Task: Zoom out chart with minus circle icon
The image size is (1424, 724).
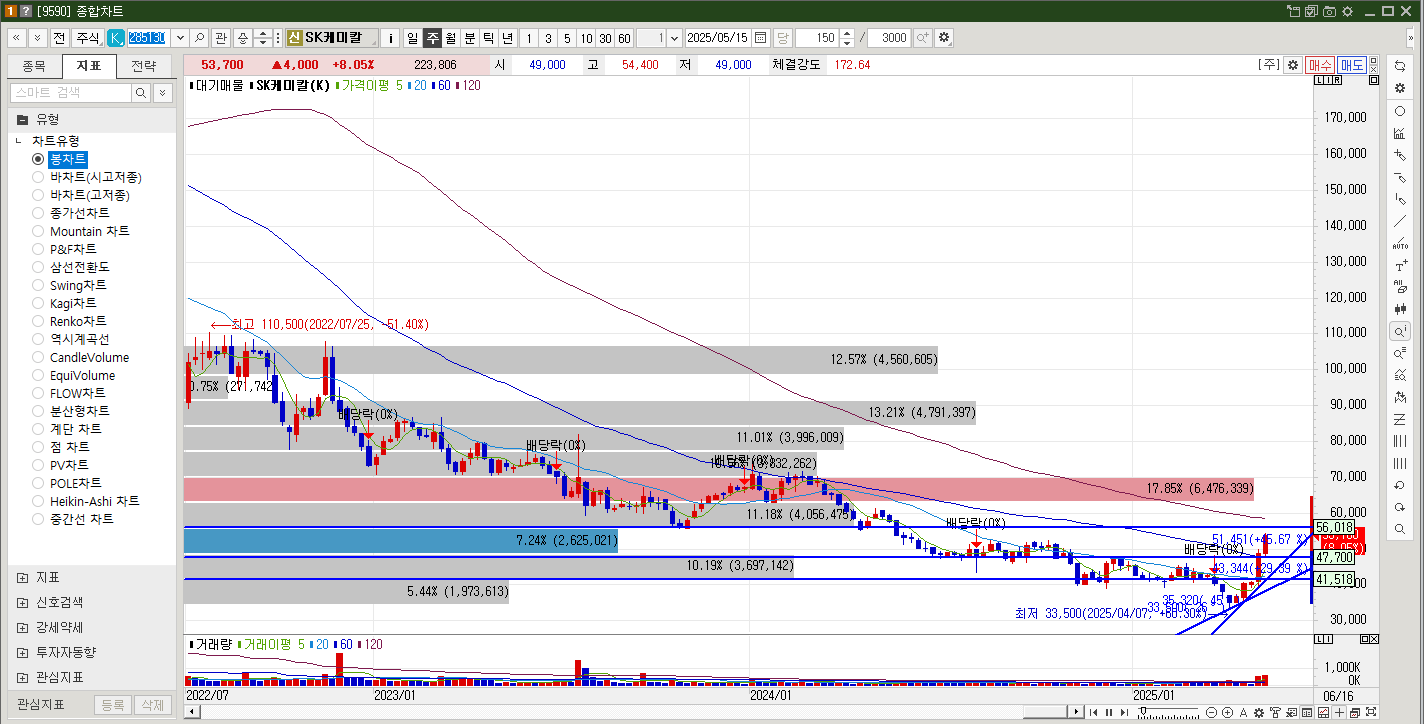Action: point(1213,712)
